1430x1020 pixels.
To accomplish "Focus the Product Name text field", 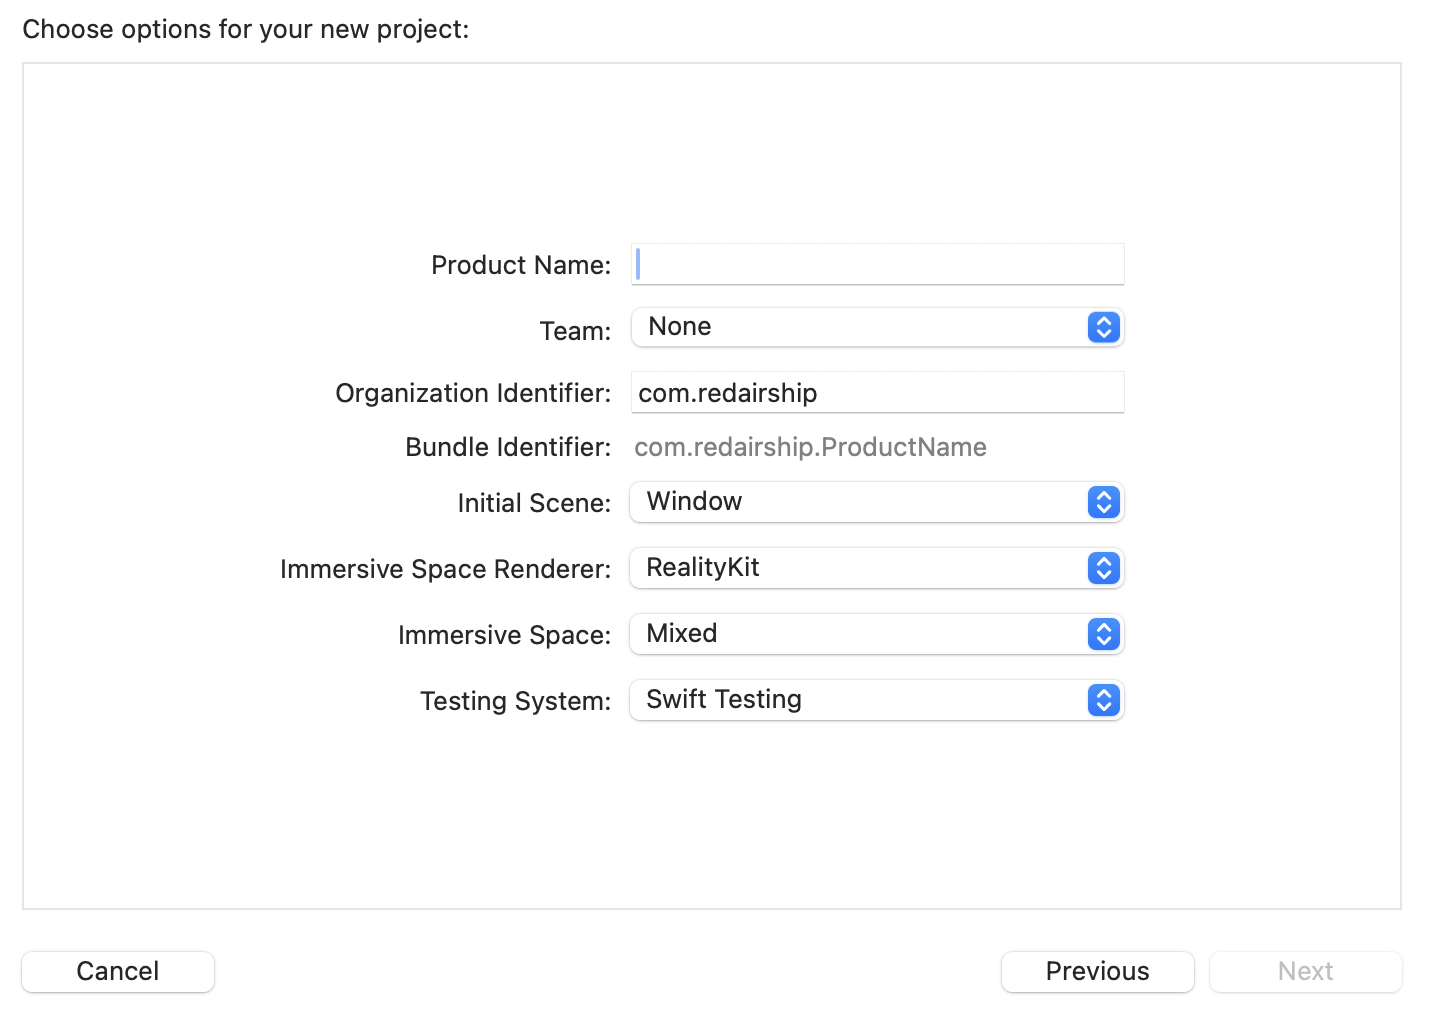I will pos(878,264).
